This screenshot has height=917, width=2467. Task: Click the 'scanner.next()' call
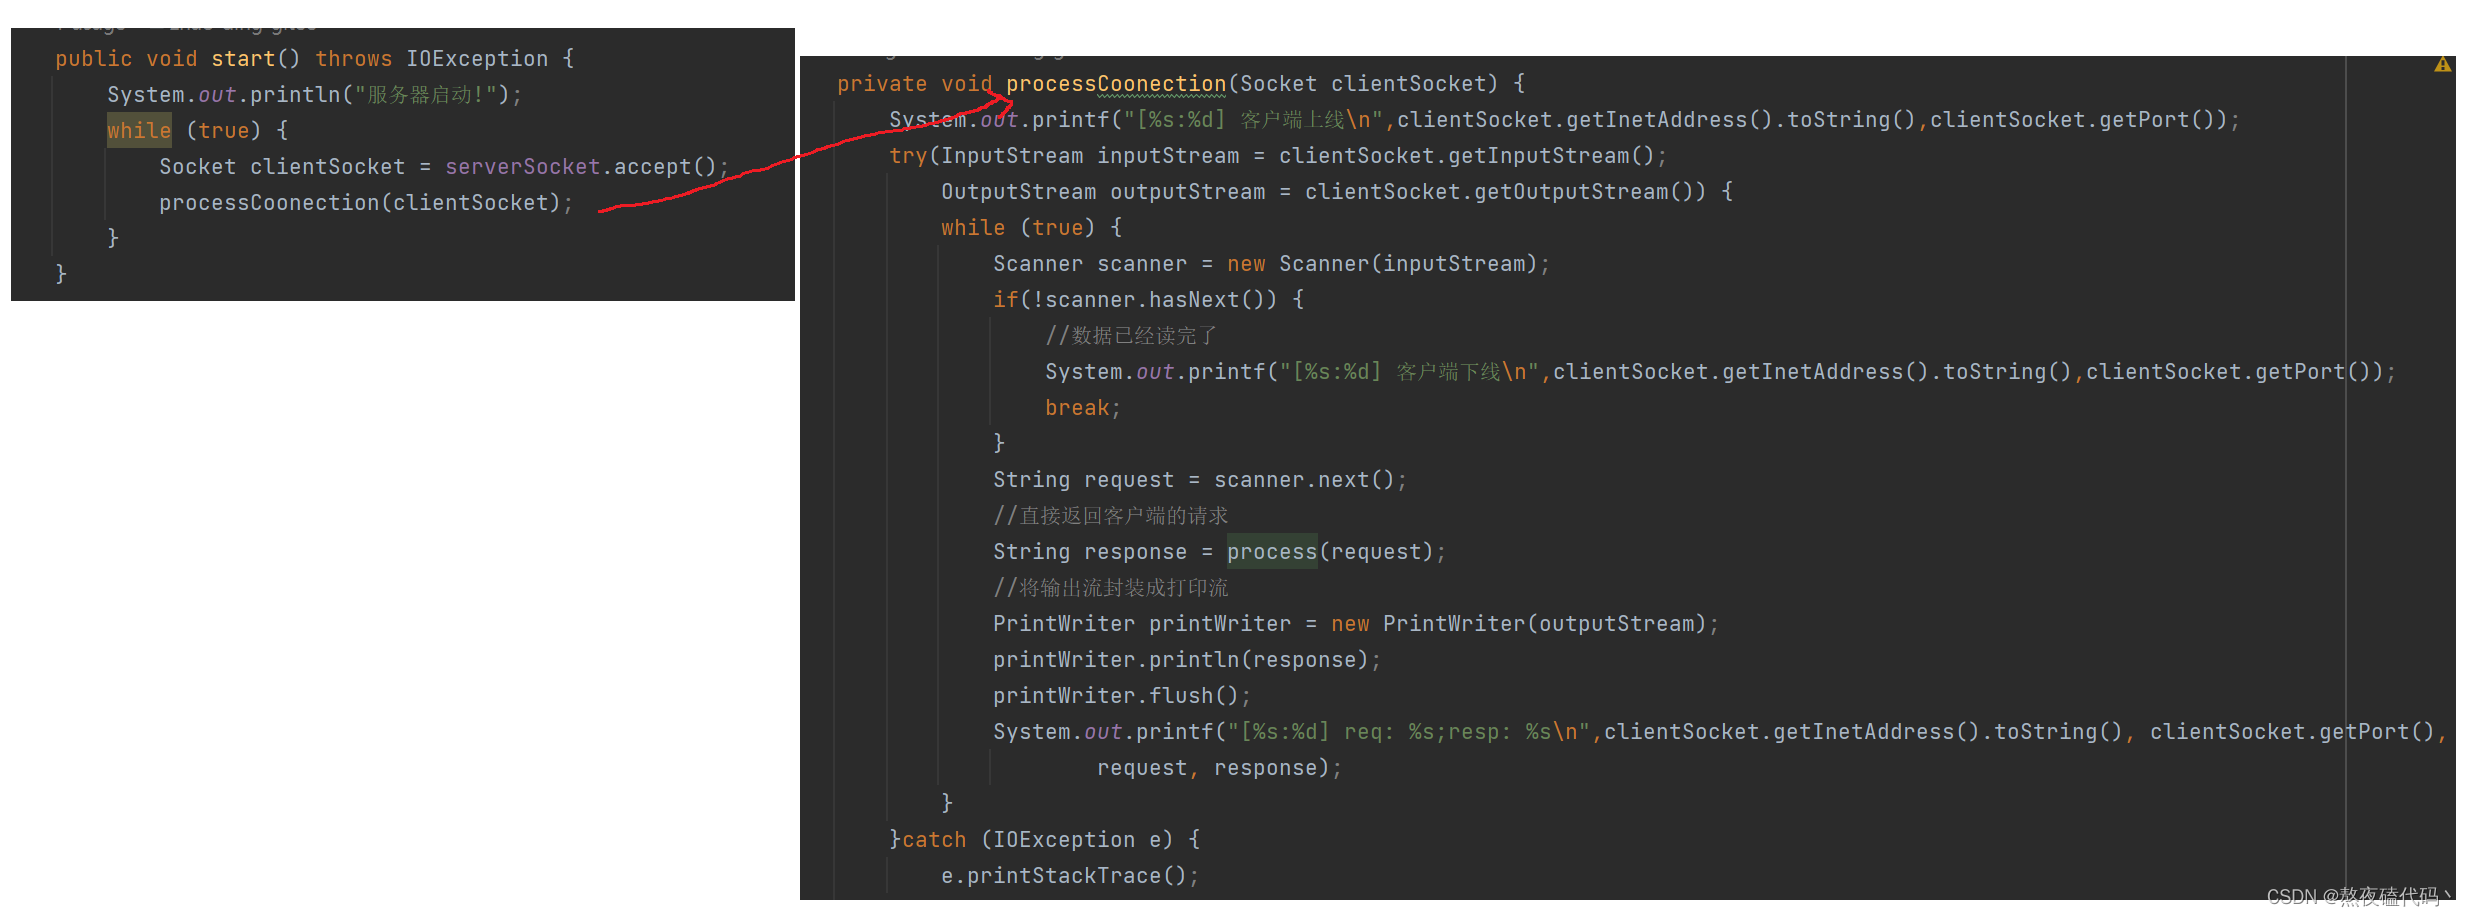click(x=1304, y=480)
